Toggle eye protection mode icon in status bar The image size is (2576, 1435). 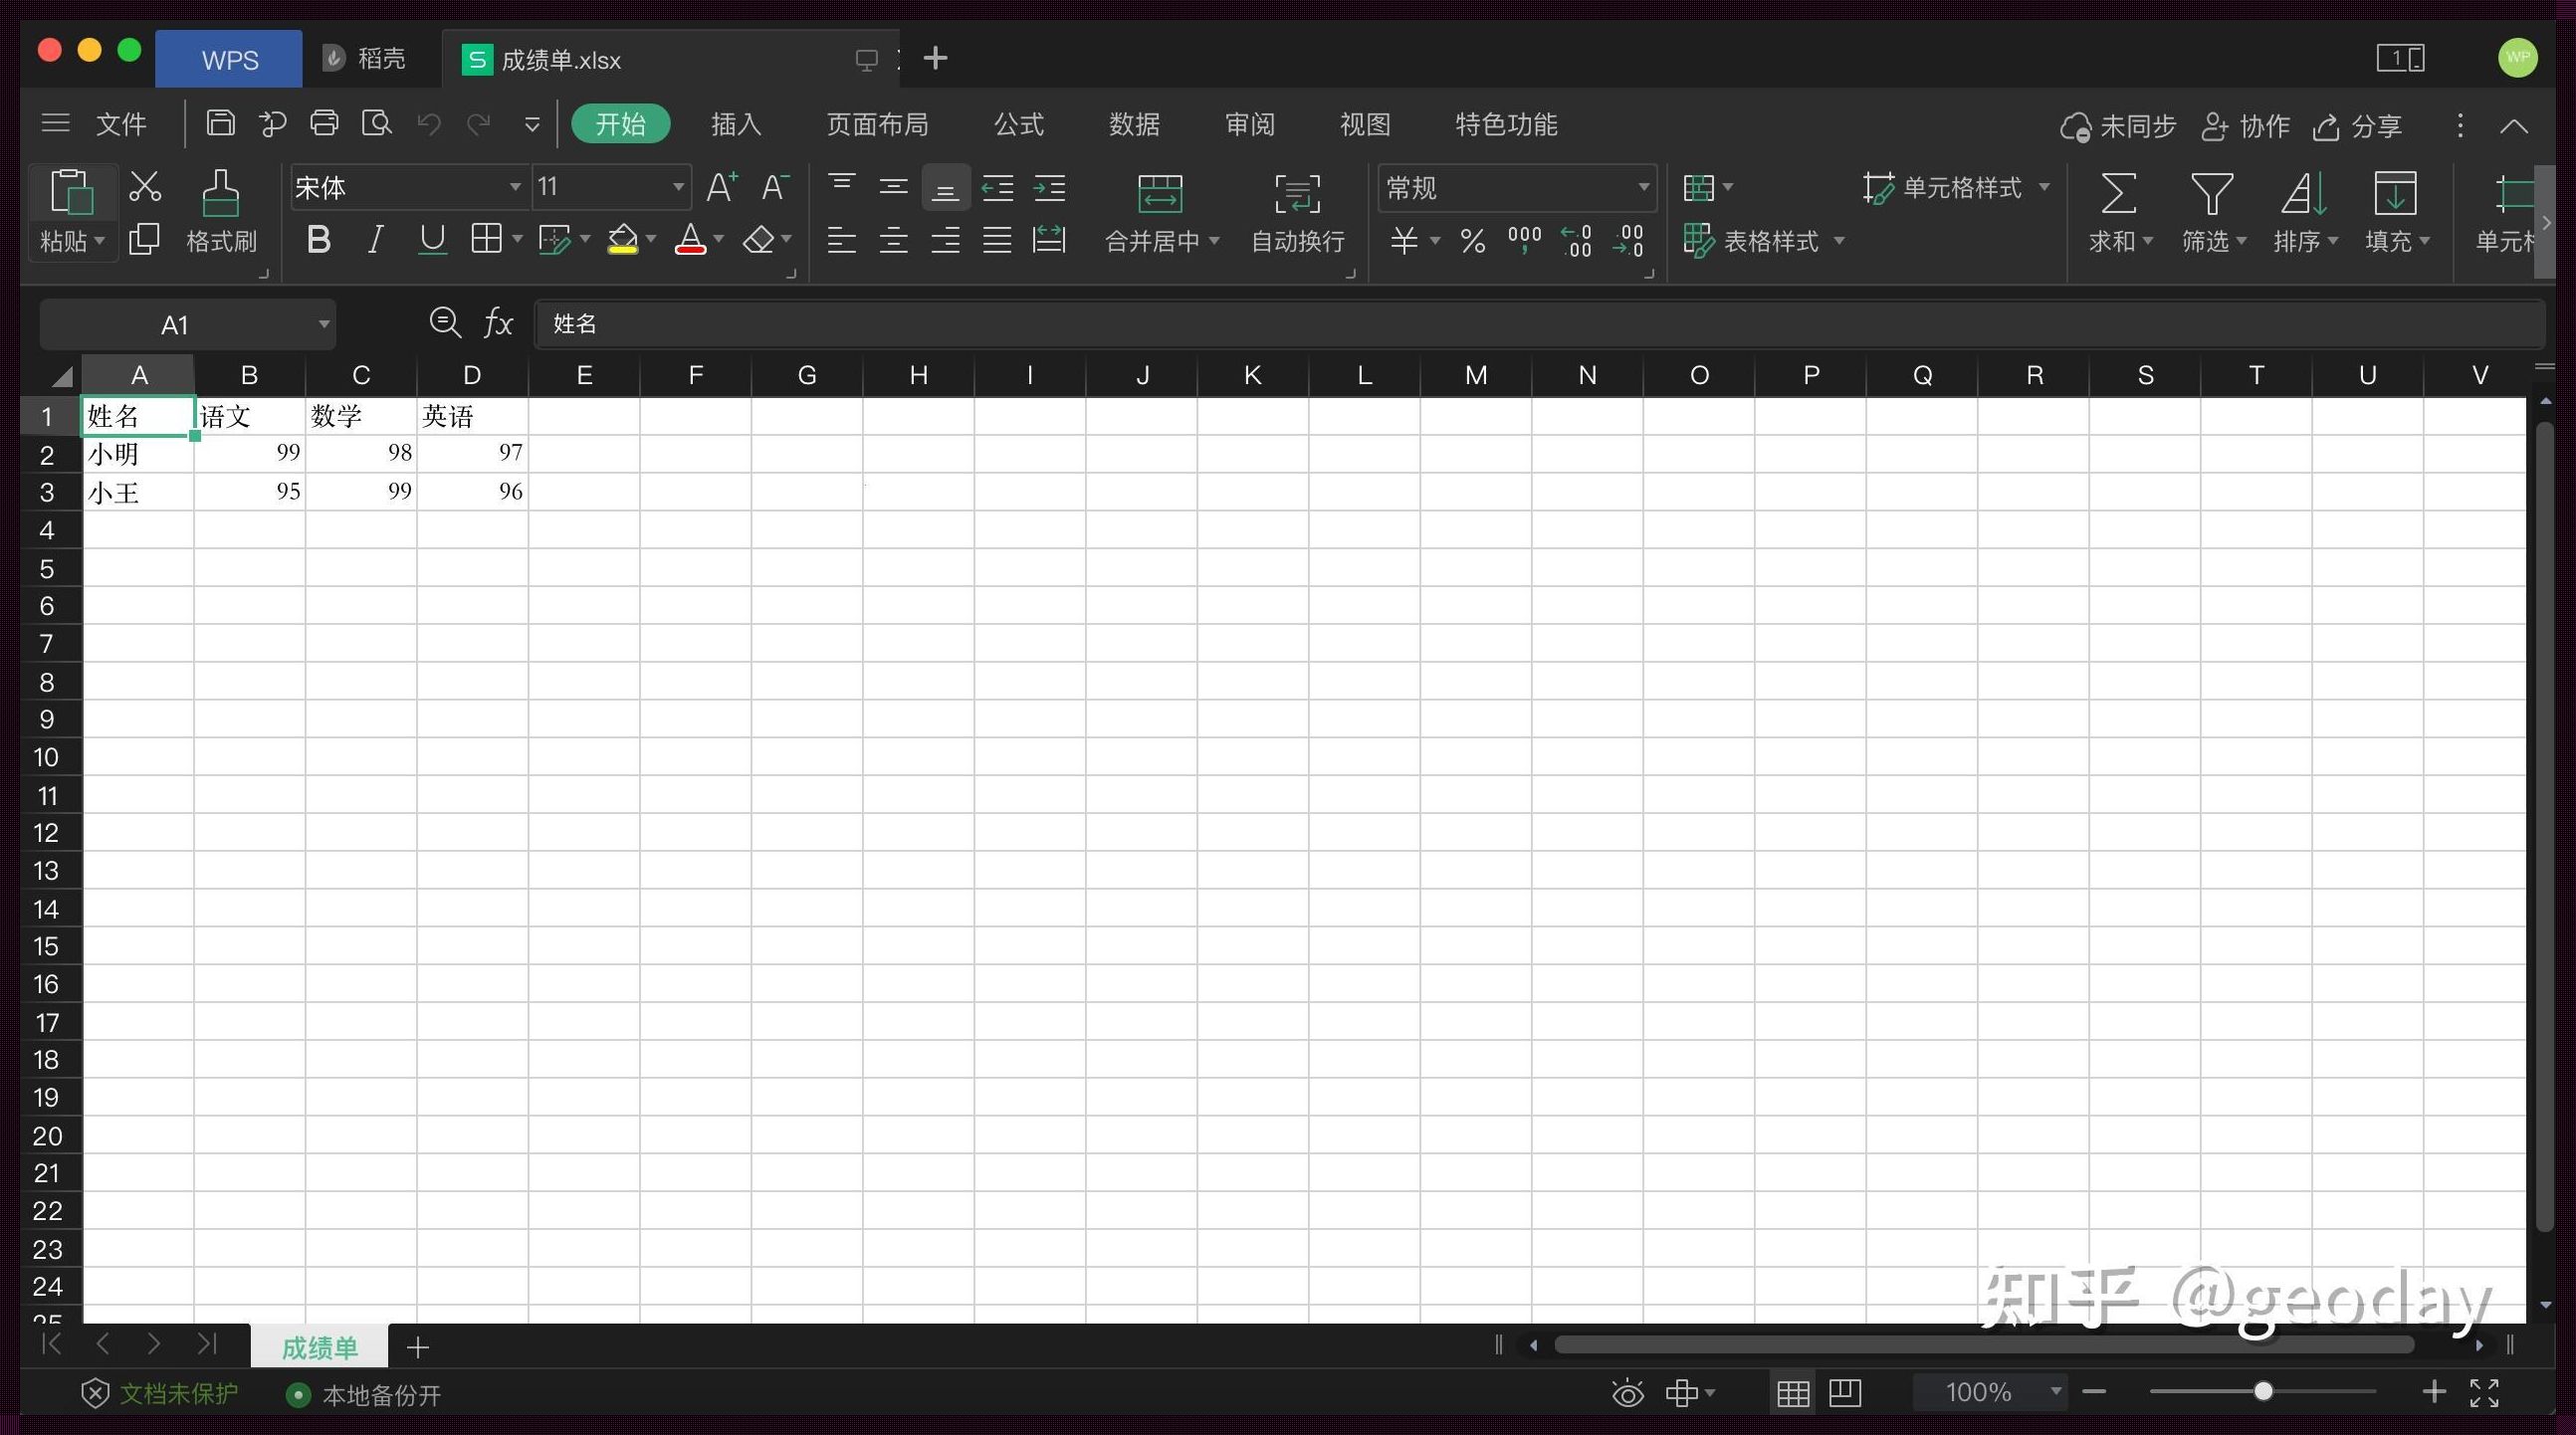[x=1628, y=1393]
